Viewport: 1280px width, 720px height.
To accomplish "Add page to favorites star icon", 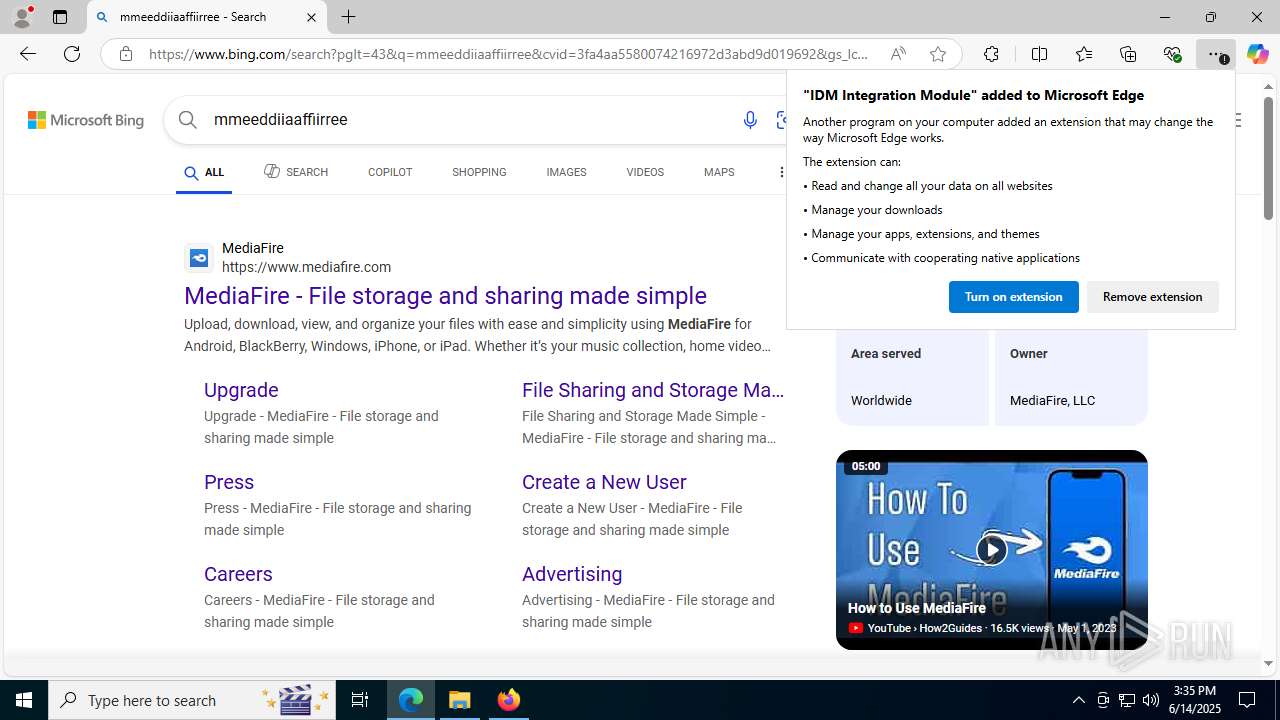I will pyautogui.click(x=937, y=54).
